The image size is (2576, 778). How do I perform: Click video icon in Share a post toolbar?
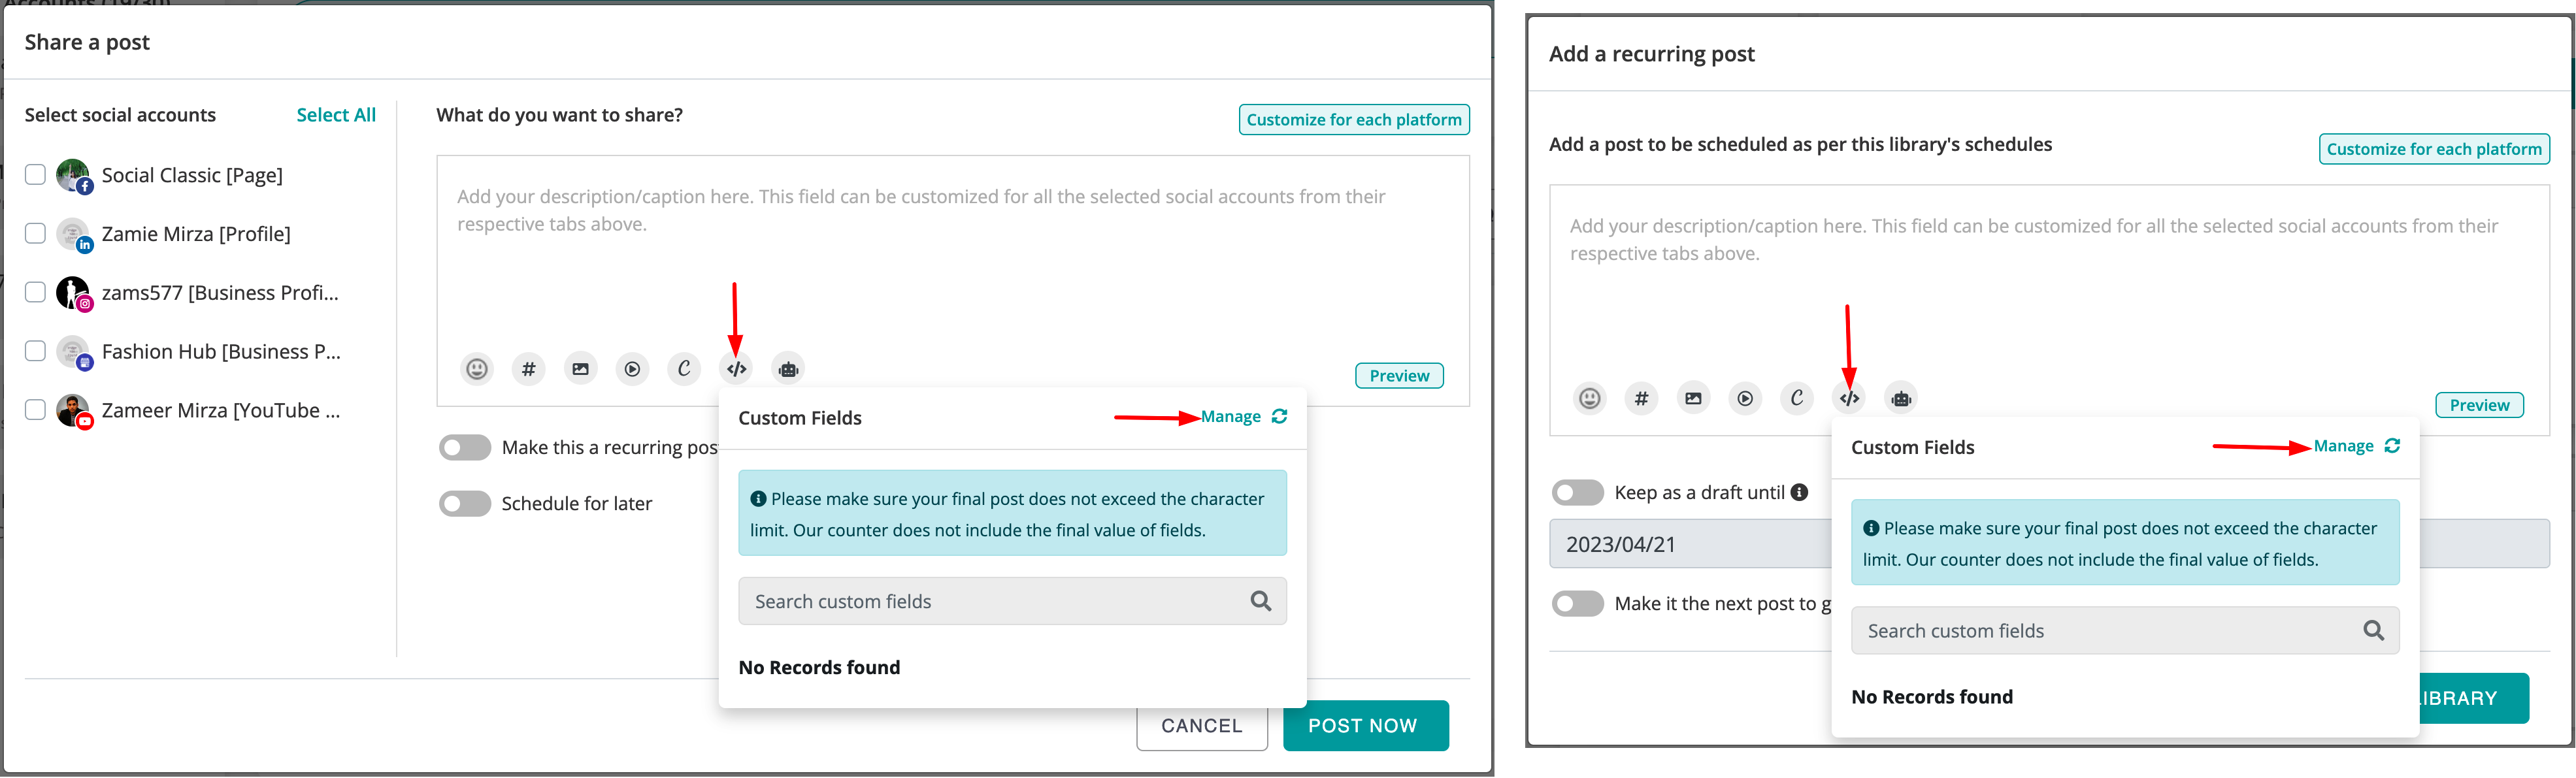click(x=633, y=369)
